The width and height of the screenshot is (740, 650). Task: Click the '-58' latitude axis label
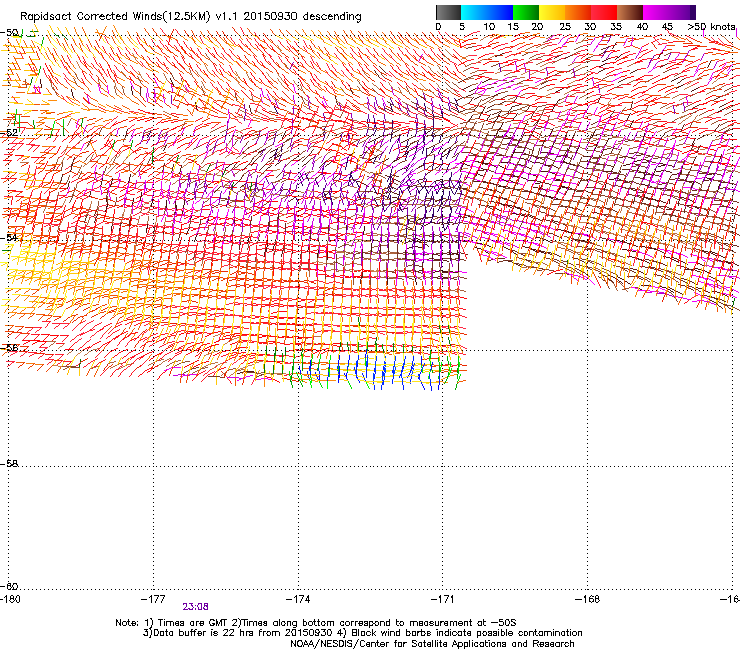pos(9,464)
